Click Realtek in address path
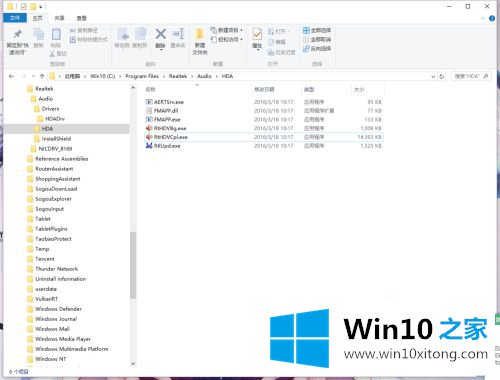500x380 pixels. (178, 76)
